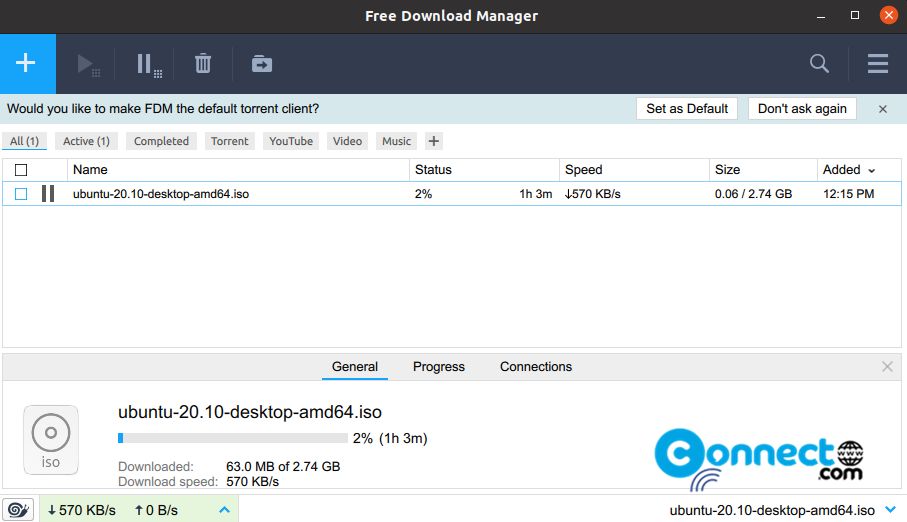Click the download progress bar in details

[x=233, y=438]
